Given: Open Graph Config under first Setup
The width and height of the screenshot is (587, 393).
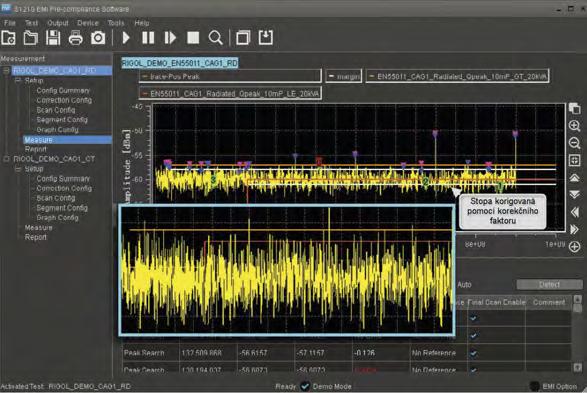Looking at the screenshot, I should [57, 130].
